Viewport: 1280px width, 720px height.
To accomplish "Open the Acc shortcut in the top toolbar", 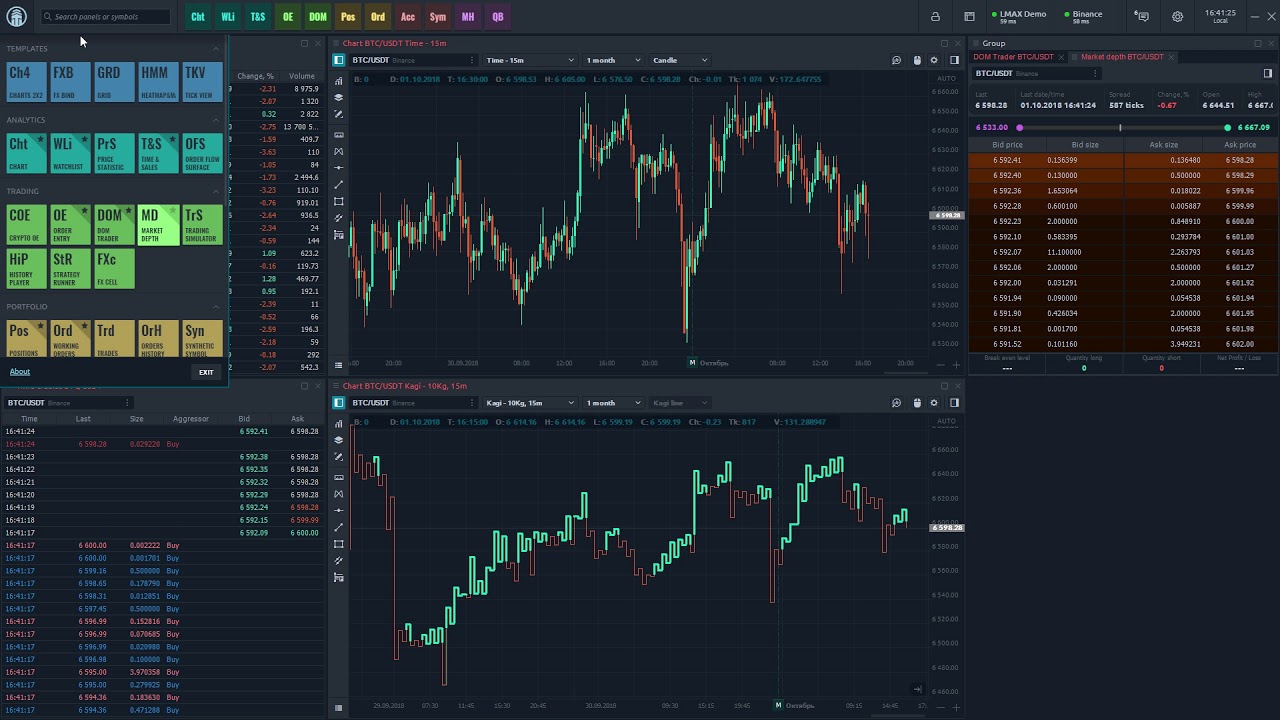I will [x=408, y=16].
